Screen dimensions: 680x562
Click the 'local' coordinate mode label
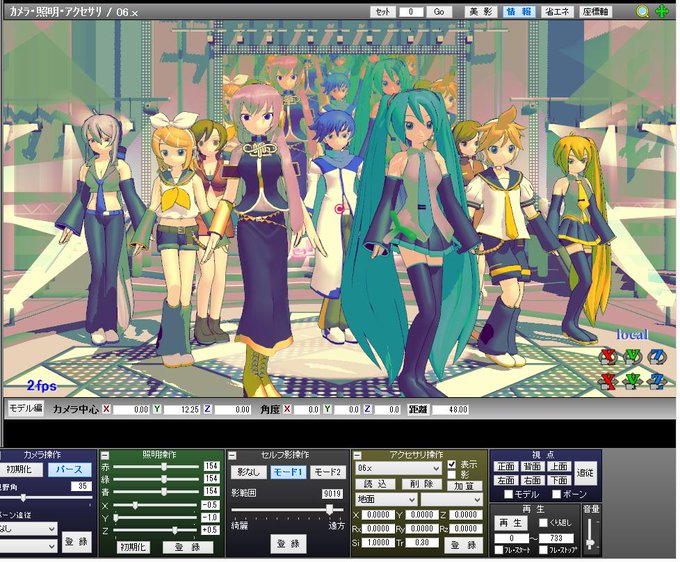click(632, 334)
